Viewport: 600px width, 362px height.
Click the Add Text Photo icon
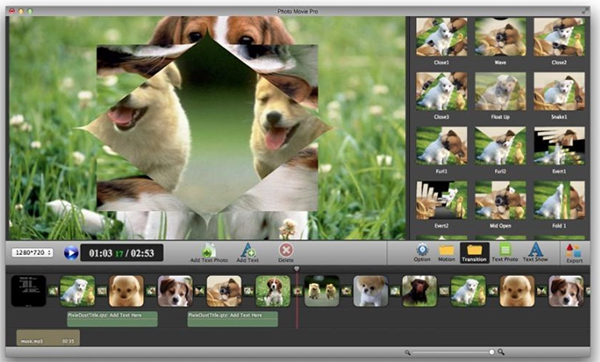click(209, 251)
